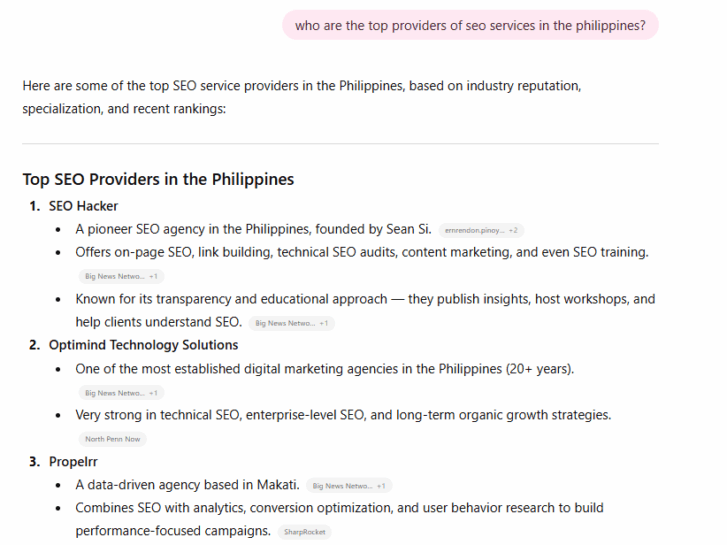Click the line 'One of the most established digital marketing agencies'
The height and width of the screenshot is (545, 727).
tap(325, 369)
